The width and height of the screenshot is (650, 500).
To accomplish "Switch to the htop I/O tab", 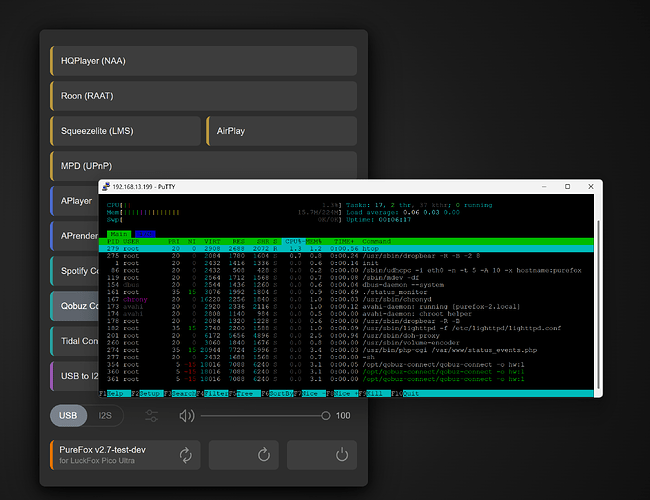I will tap(145, 234).
